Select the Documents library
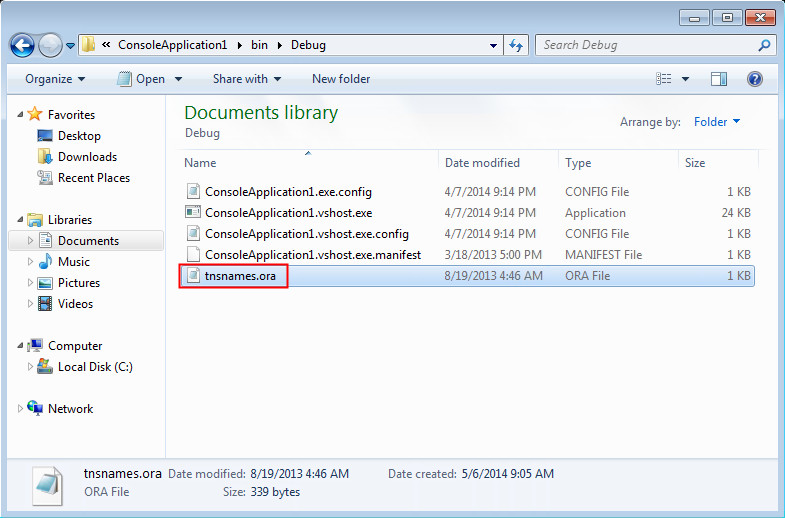The image size is (785, 518). click(88, 241)
